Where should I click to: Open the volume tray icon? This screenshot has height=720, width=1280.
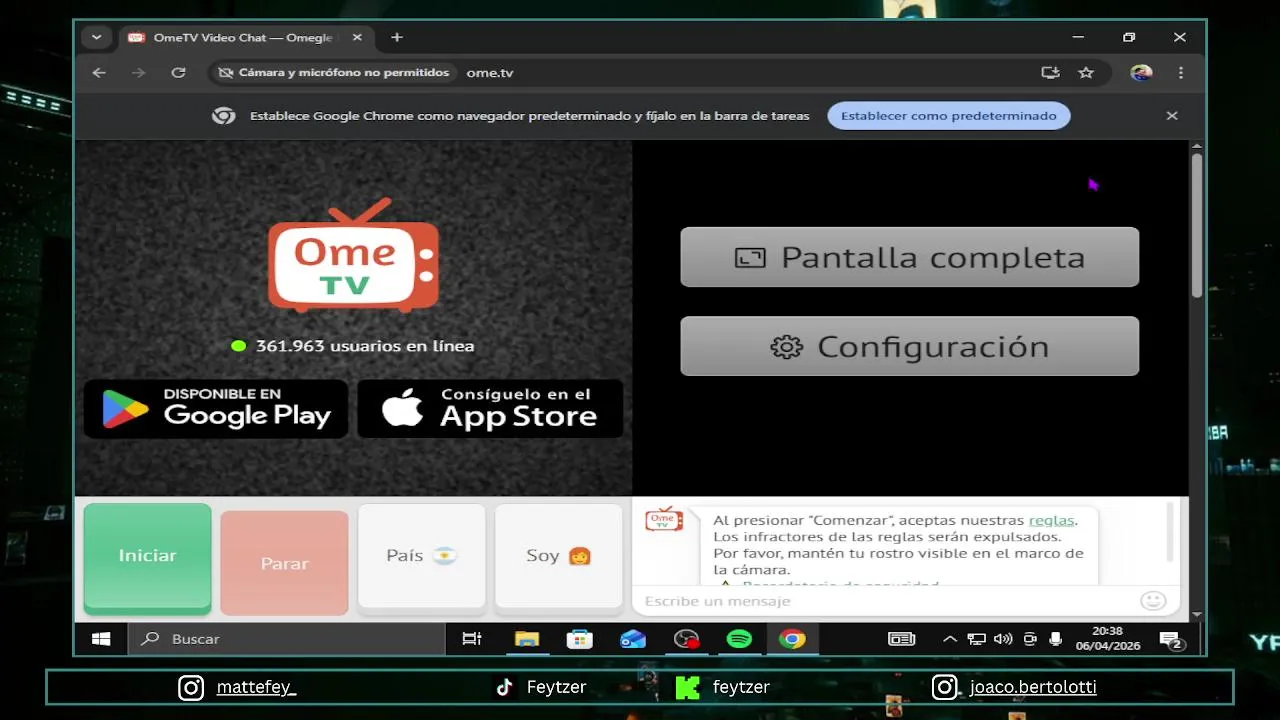coord(1003,639)
